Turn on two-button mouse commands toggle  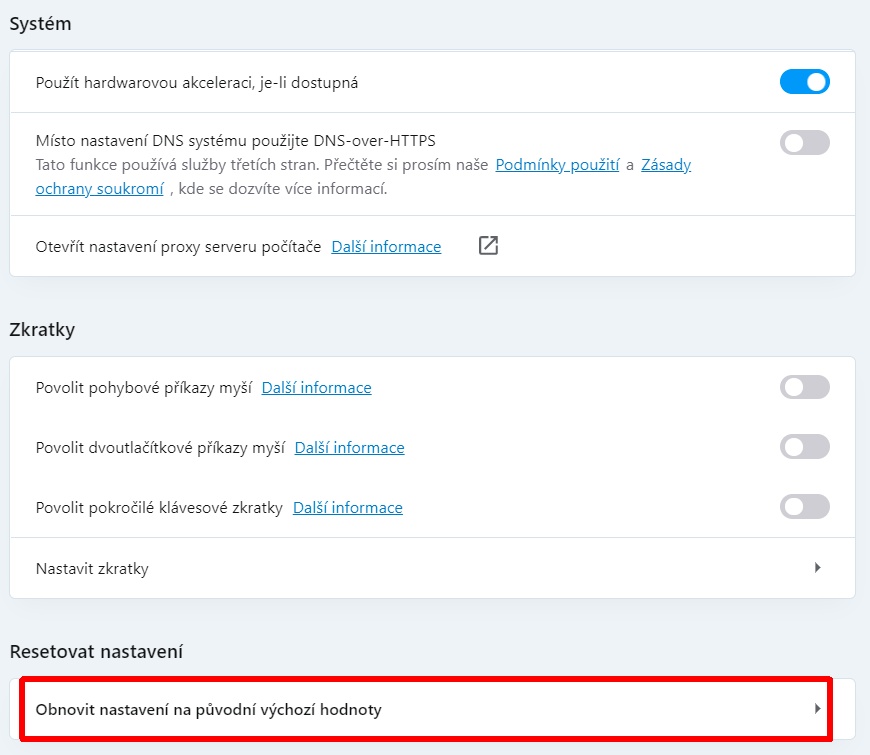pyautogui.click(x=804, y=447)
